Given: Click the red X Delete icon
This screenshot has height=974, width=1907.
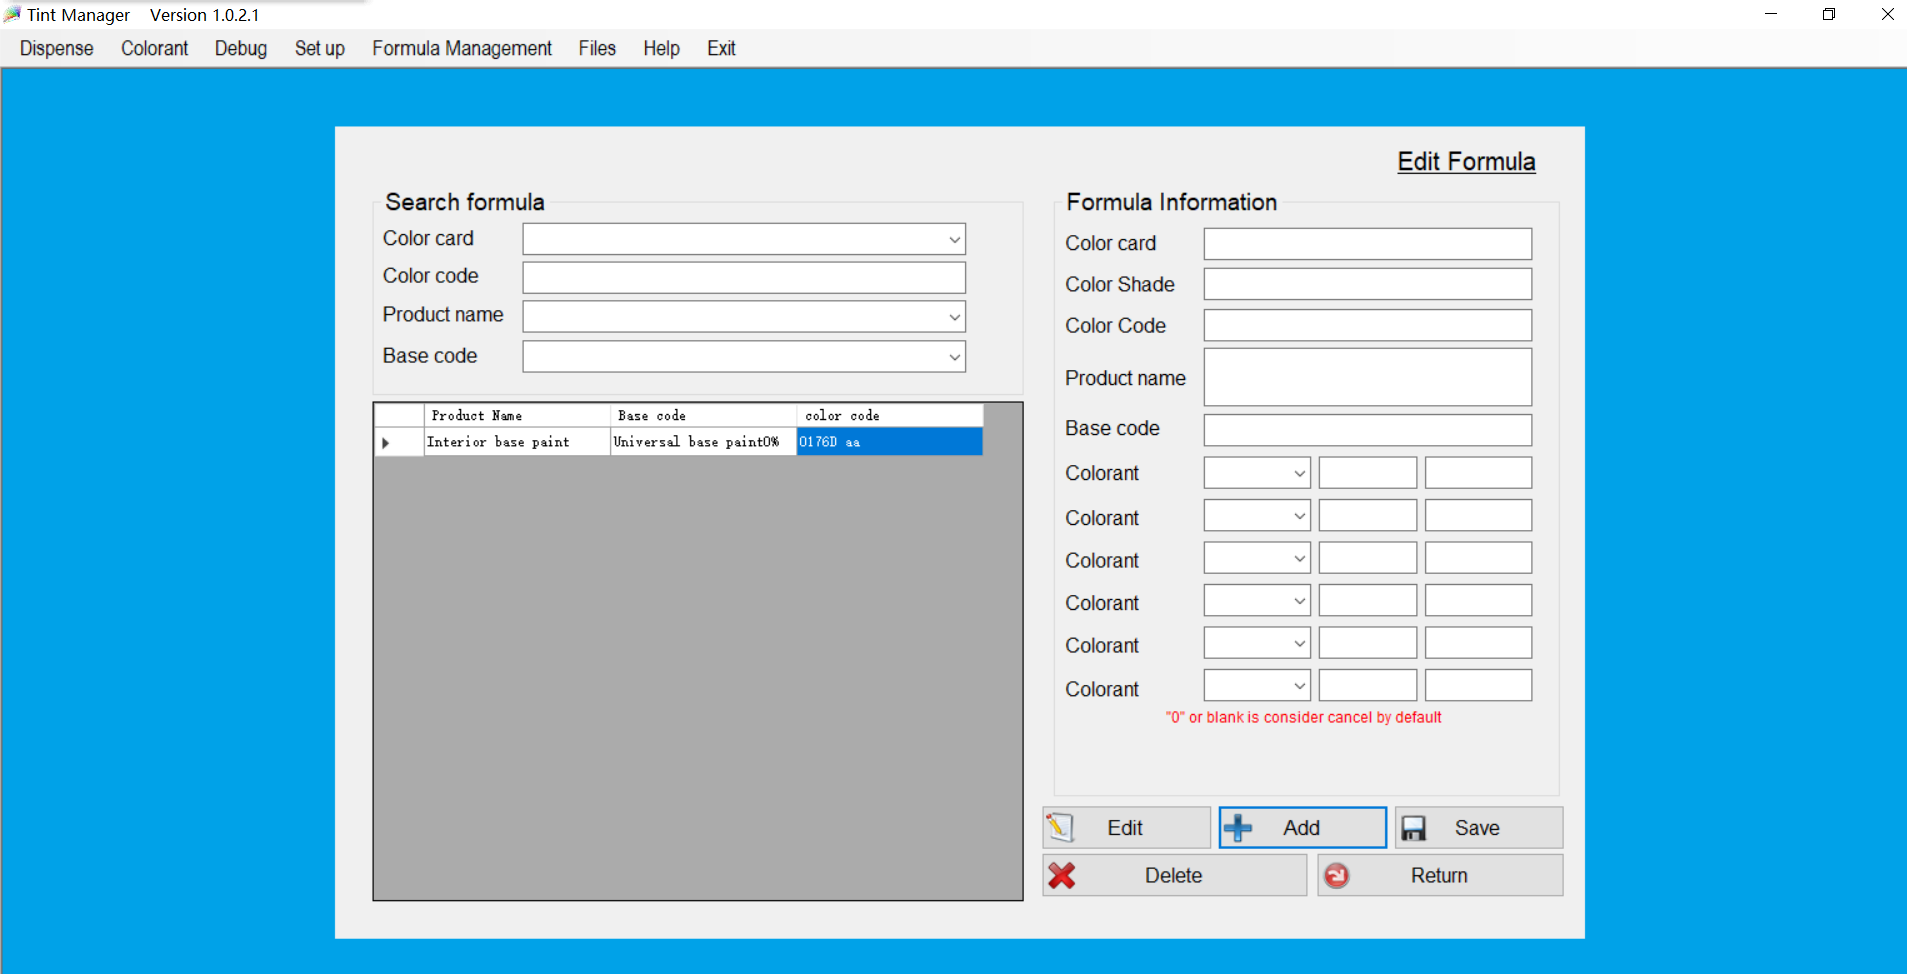Looking at the screenshot, I should coord(1062,876).
